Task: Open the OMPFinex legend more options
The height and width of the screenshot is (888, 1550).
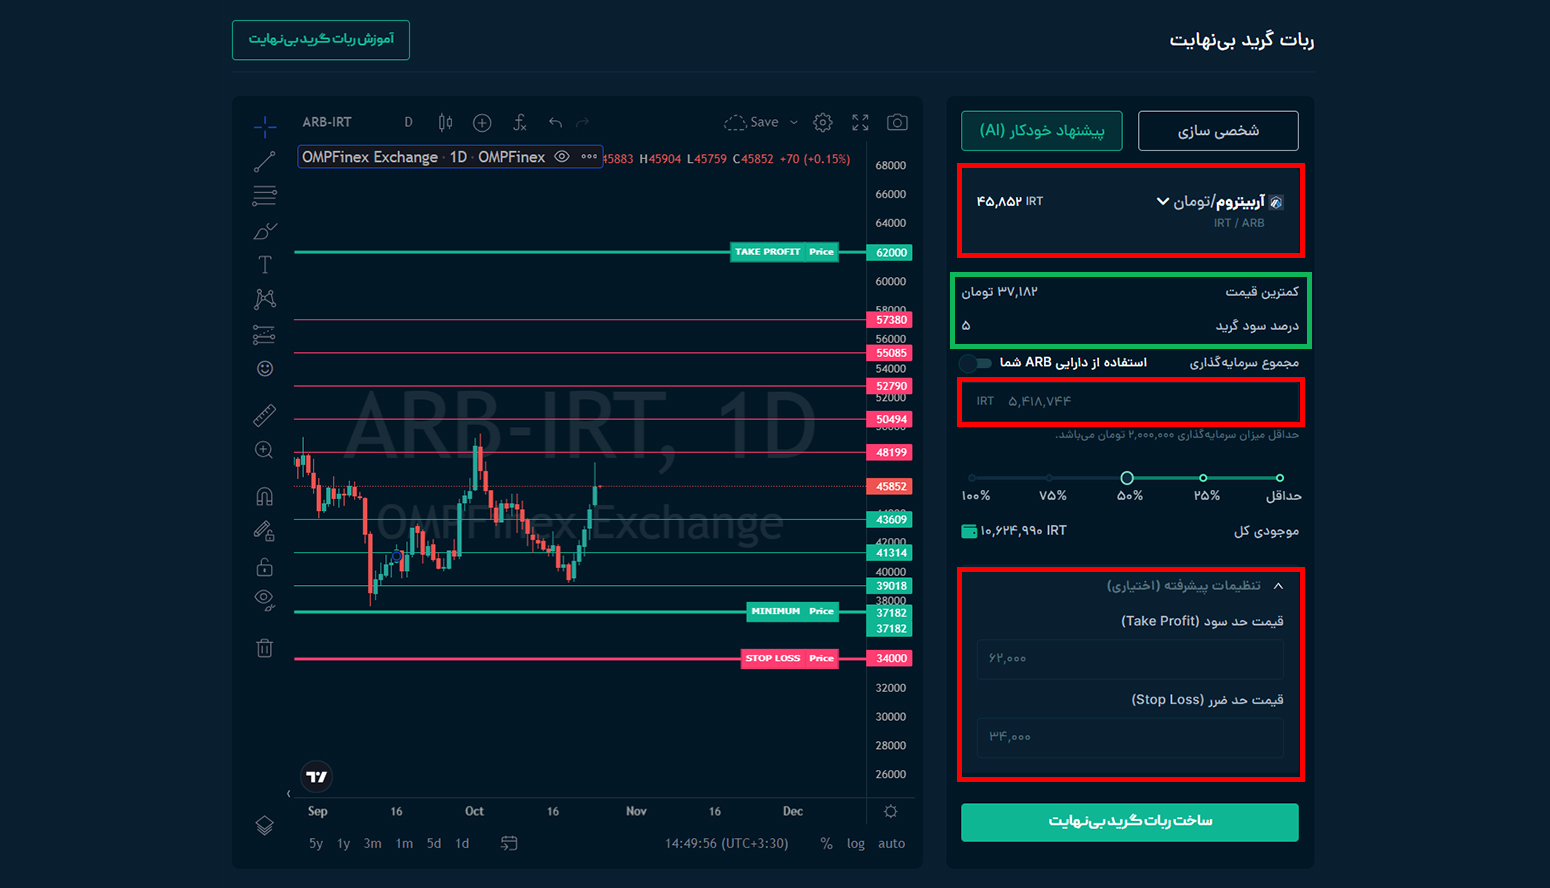Action: coord(589,157)
